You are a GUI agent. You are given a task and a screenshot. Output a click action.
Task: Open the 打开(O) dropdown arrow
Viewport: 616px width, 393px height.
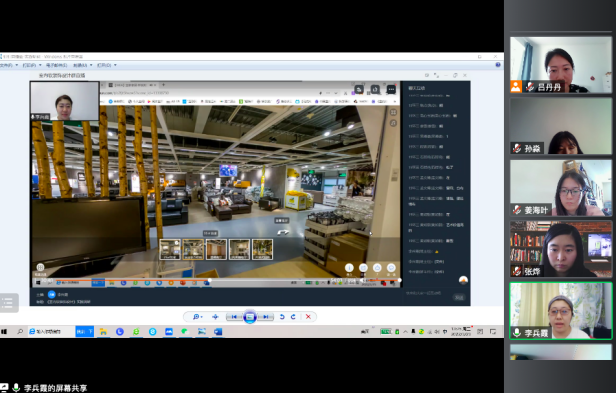click(115, 65)
